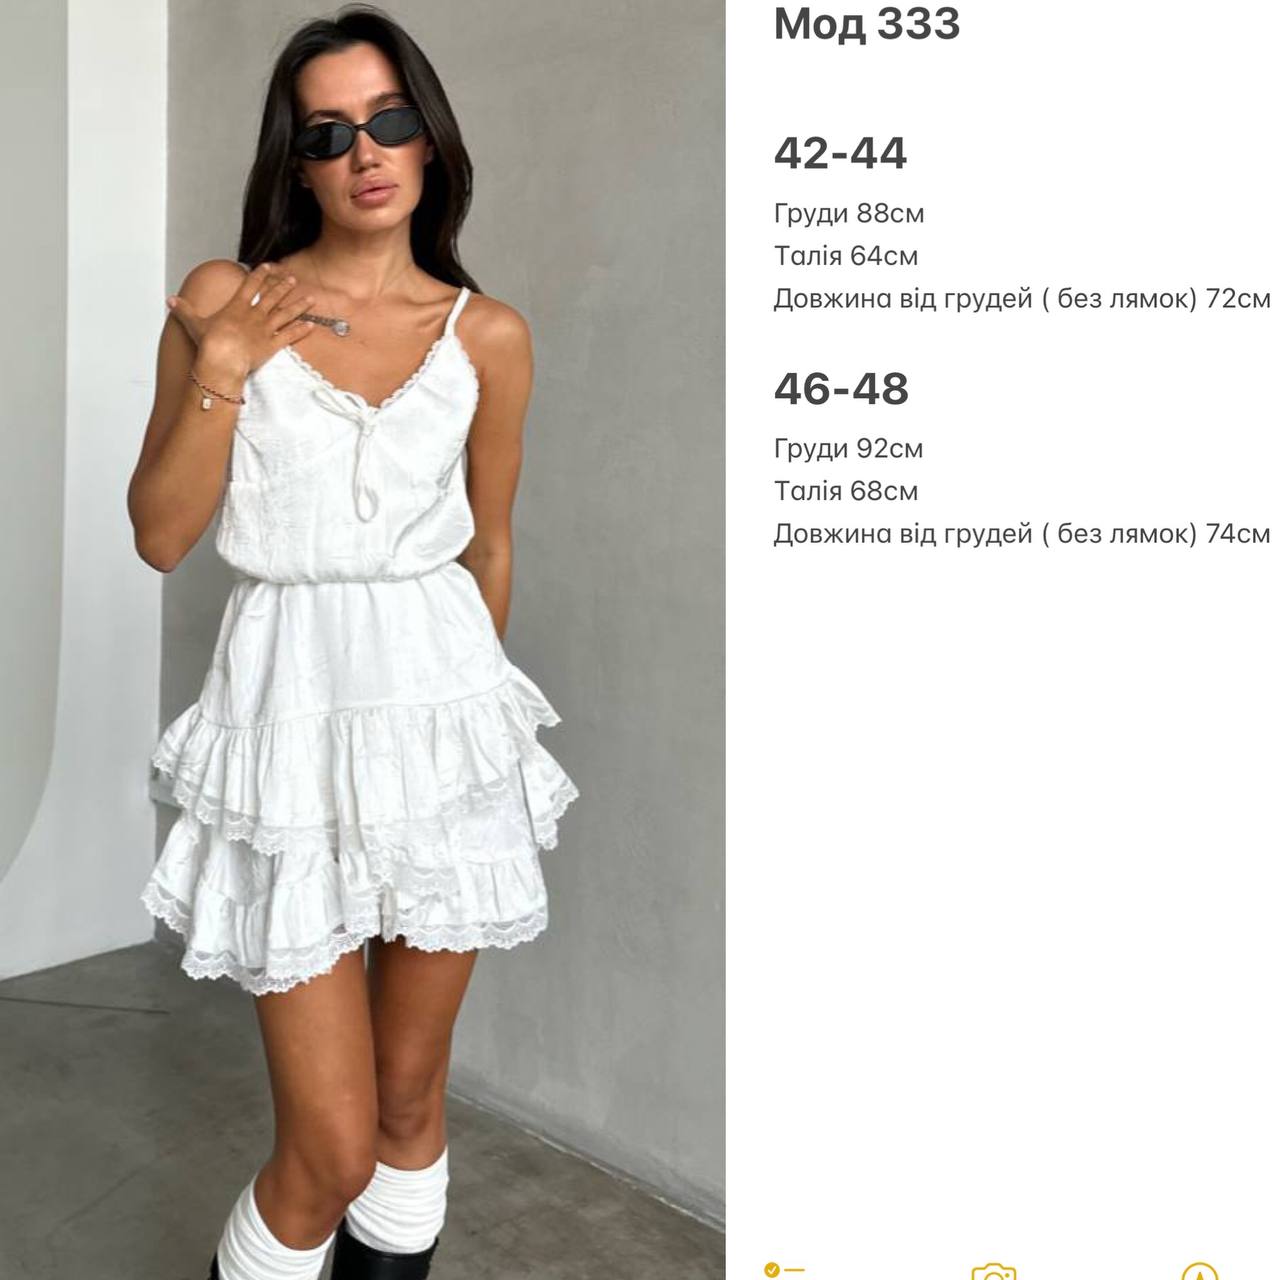Click the 'Талія 68см' line
The height and width of the screenshot is (1280, 1280).
846,491
